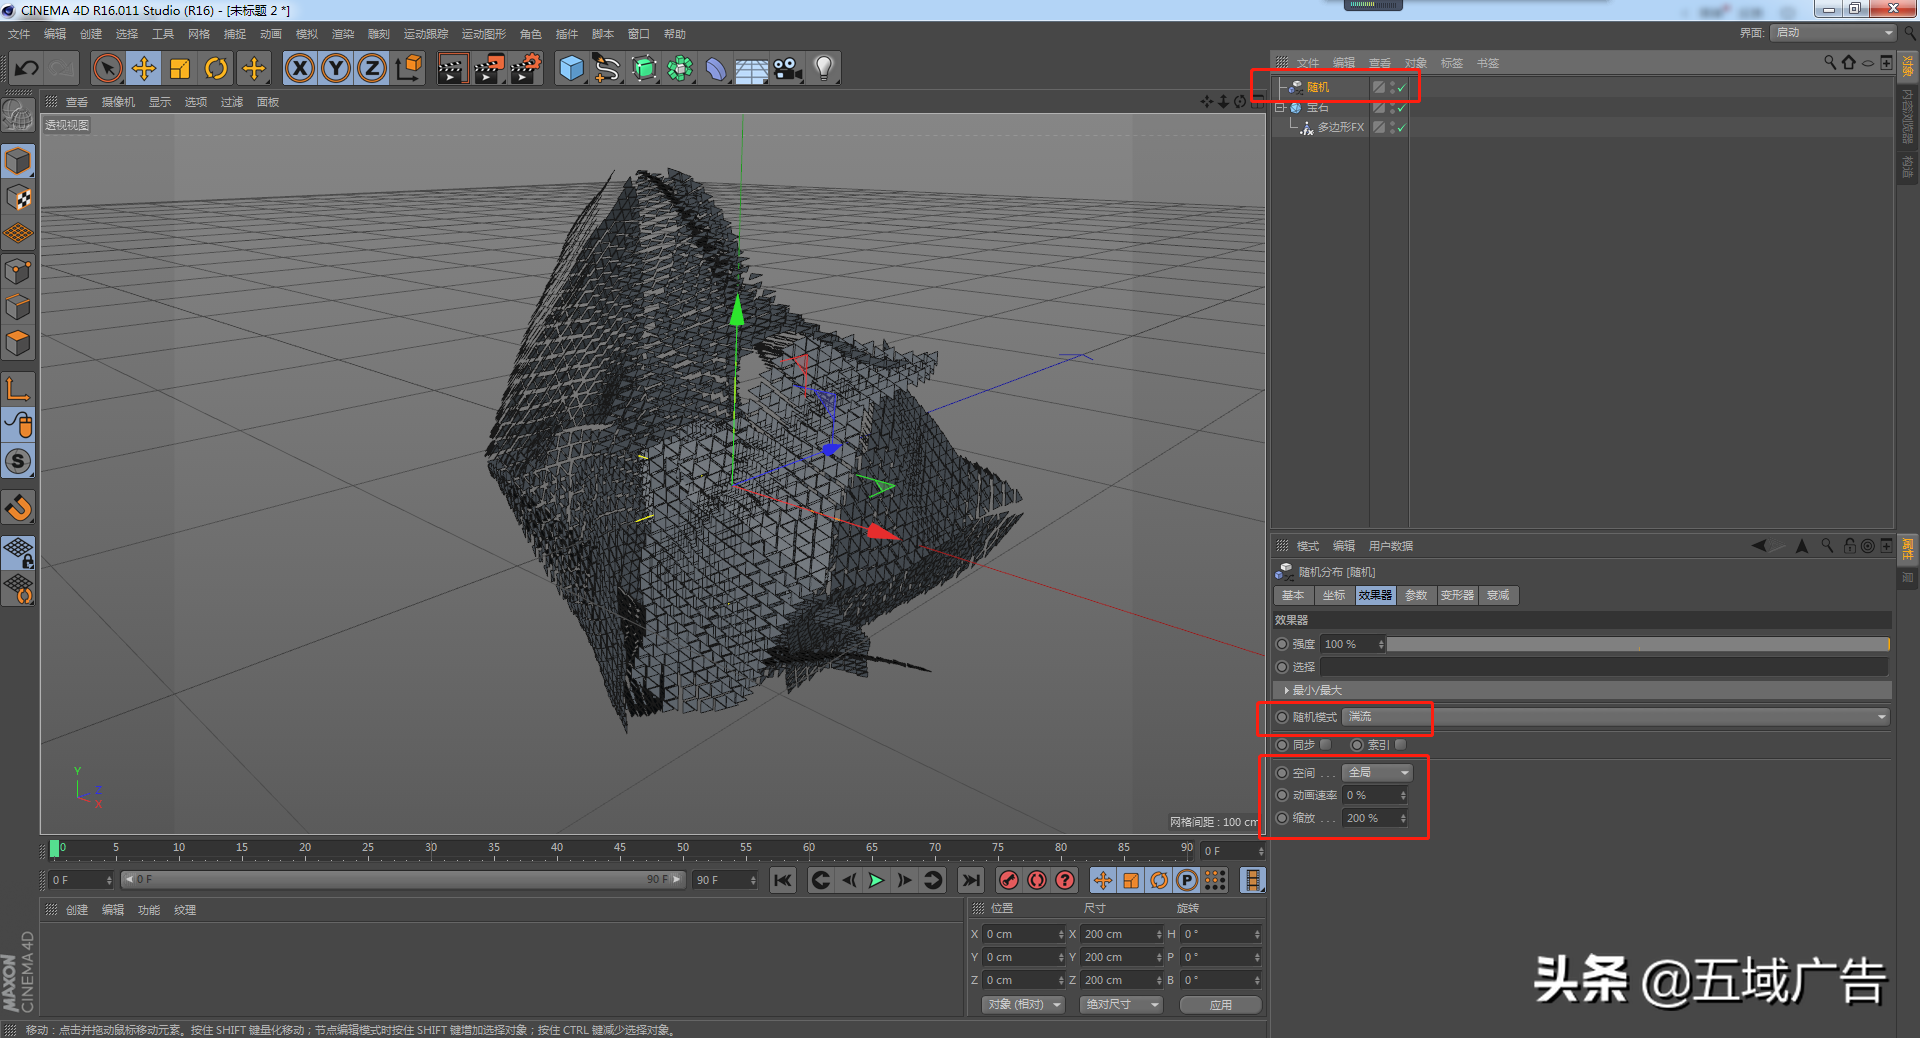Viewport: 1920px width, 1038px height.
Task: Open viewport 摄像机 menu
Action: (118, 102)
